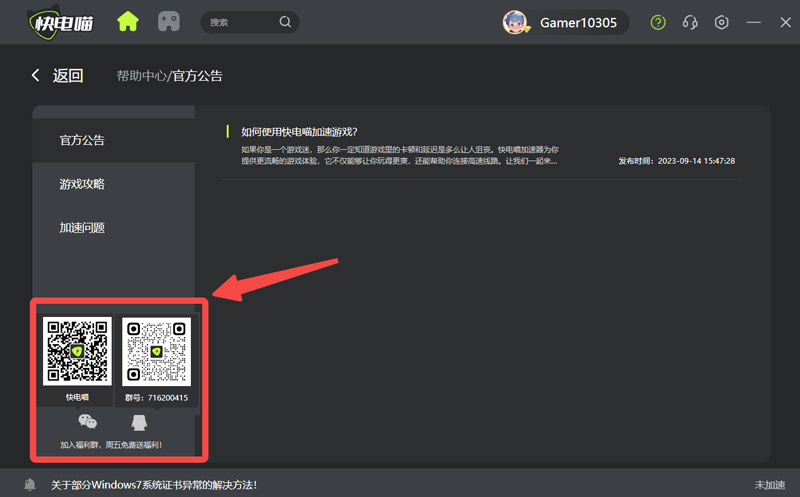Click the 快电喵 WeChat QR code
The image size is (800, 497).
coord(77,351)
